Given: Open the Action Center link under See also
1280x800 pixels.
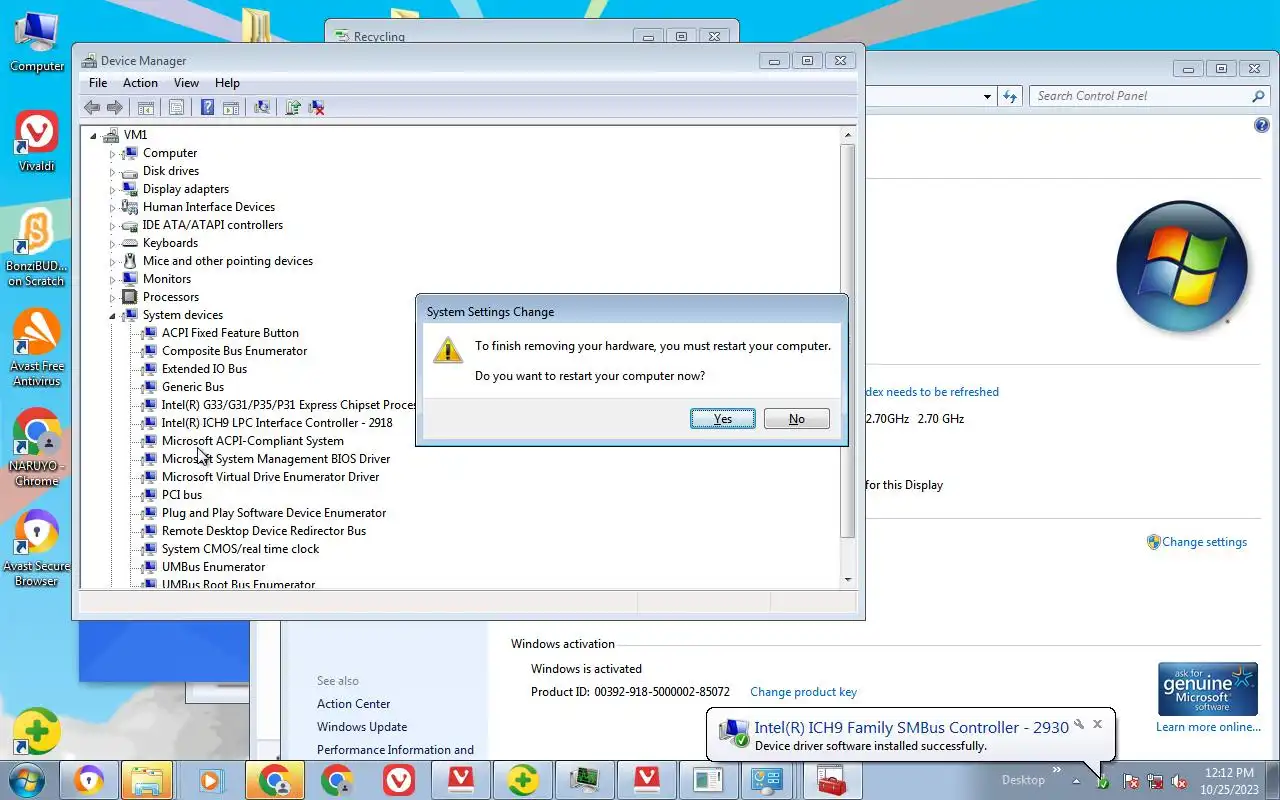Looking at the screenshot, I should [x=353, y=704].
